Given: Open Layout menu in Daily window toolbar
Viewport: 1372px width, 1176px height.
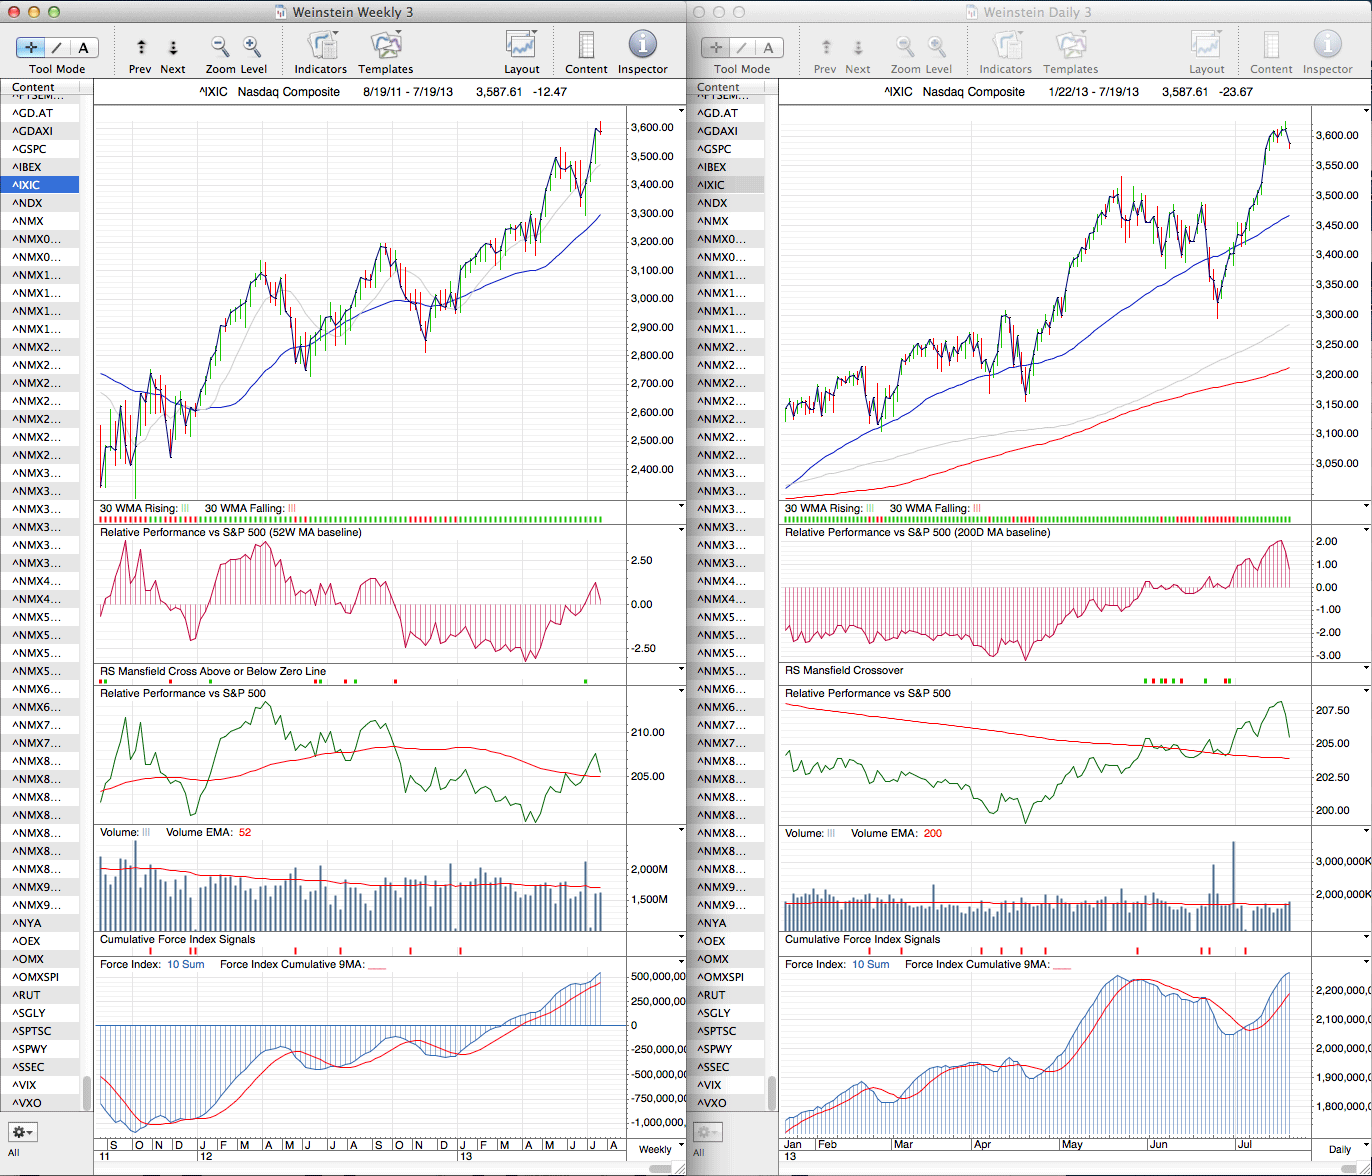Looking at the screenshot, I should [1206, 46].
